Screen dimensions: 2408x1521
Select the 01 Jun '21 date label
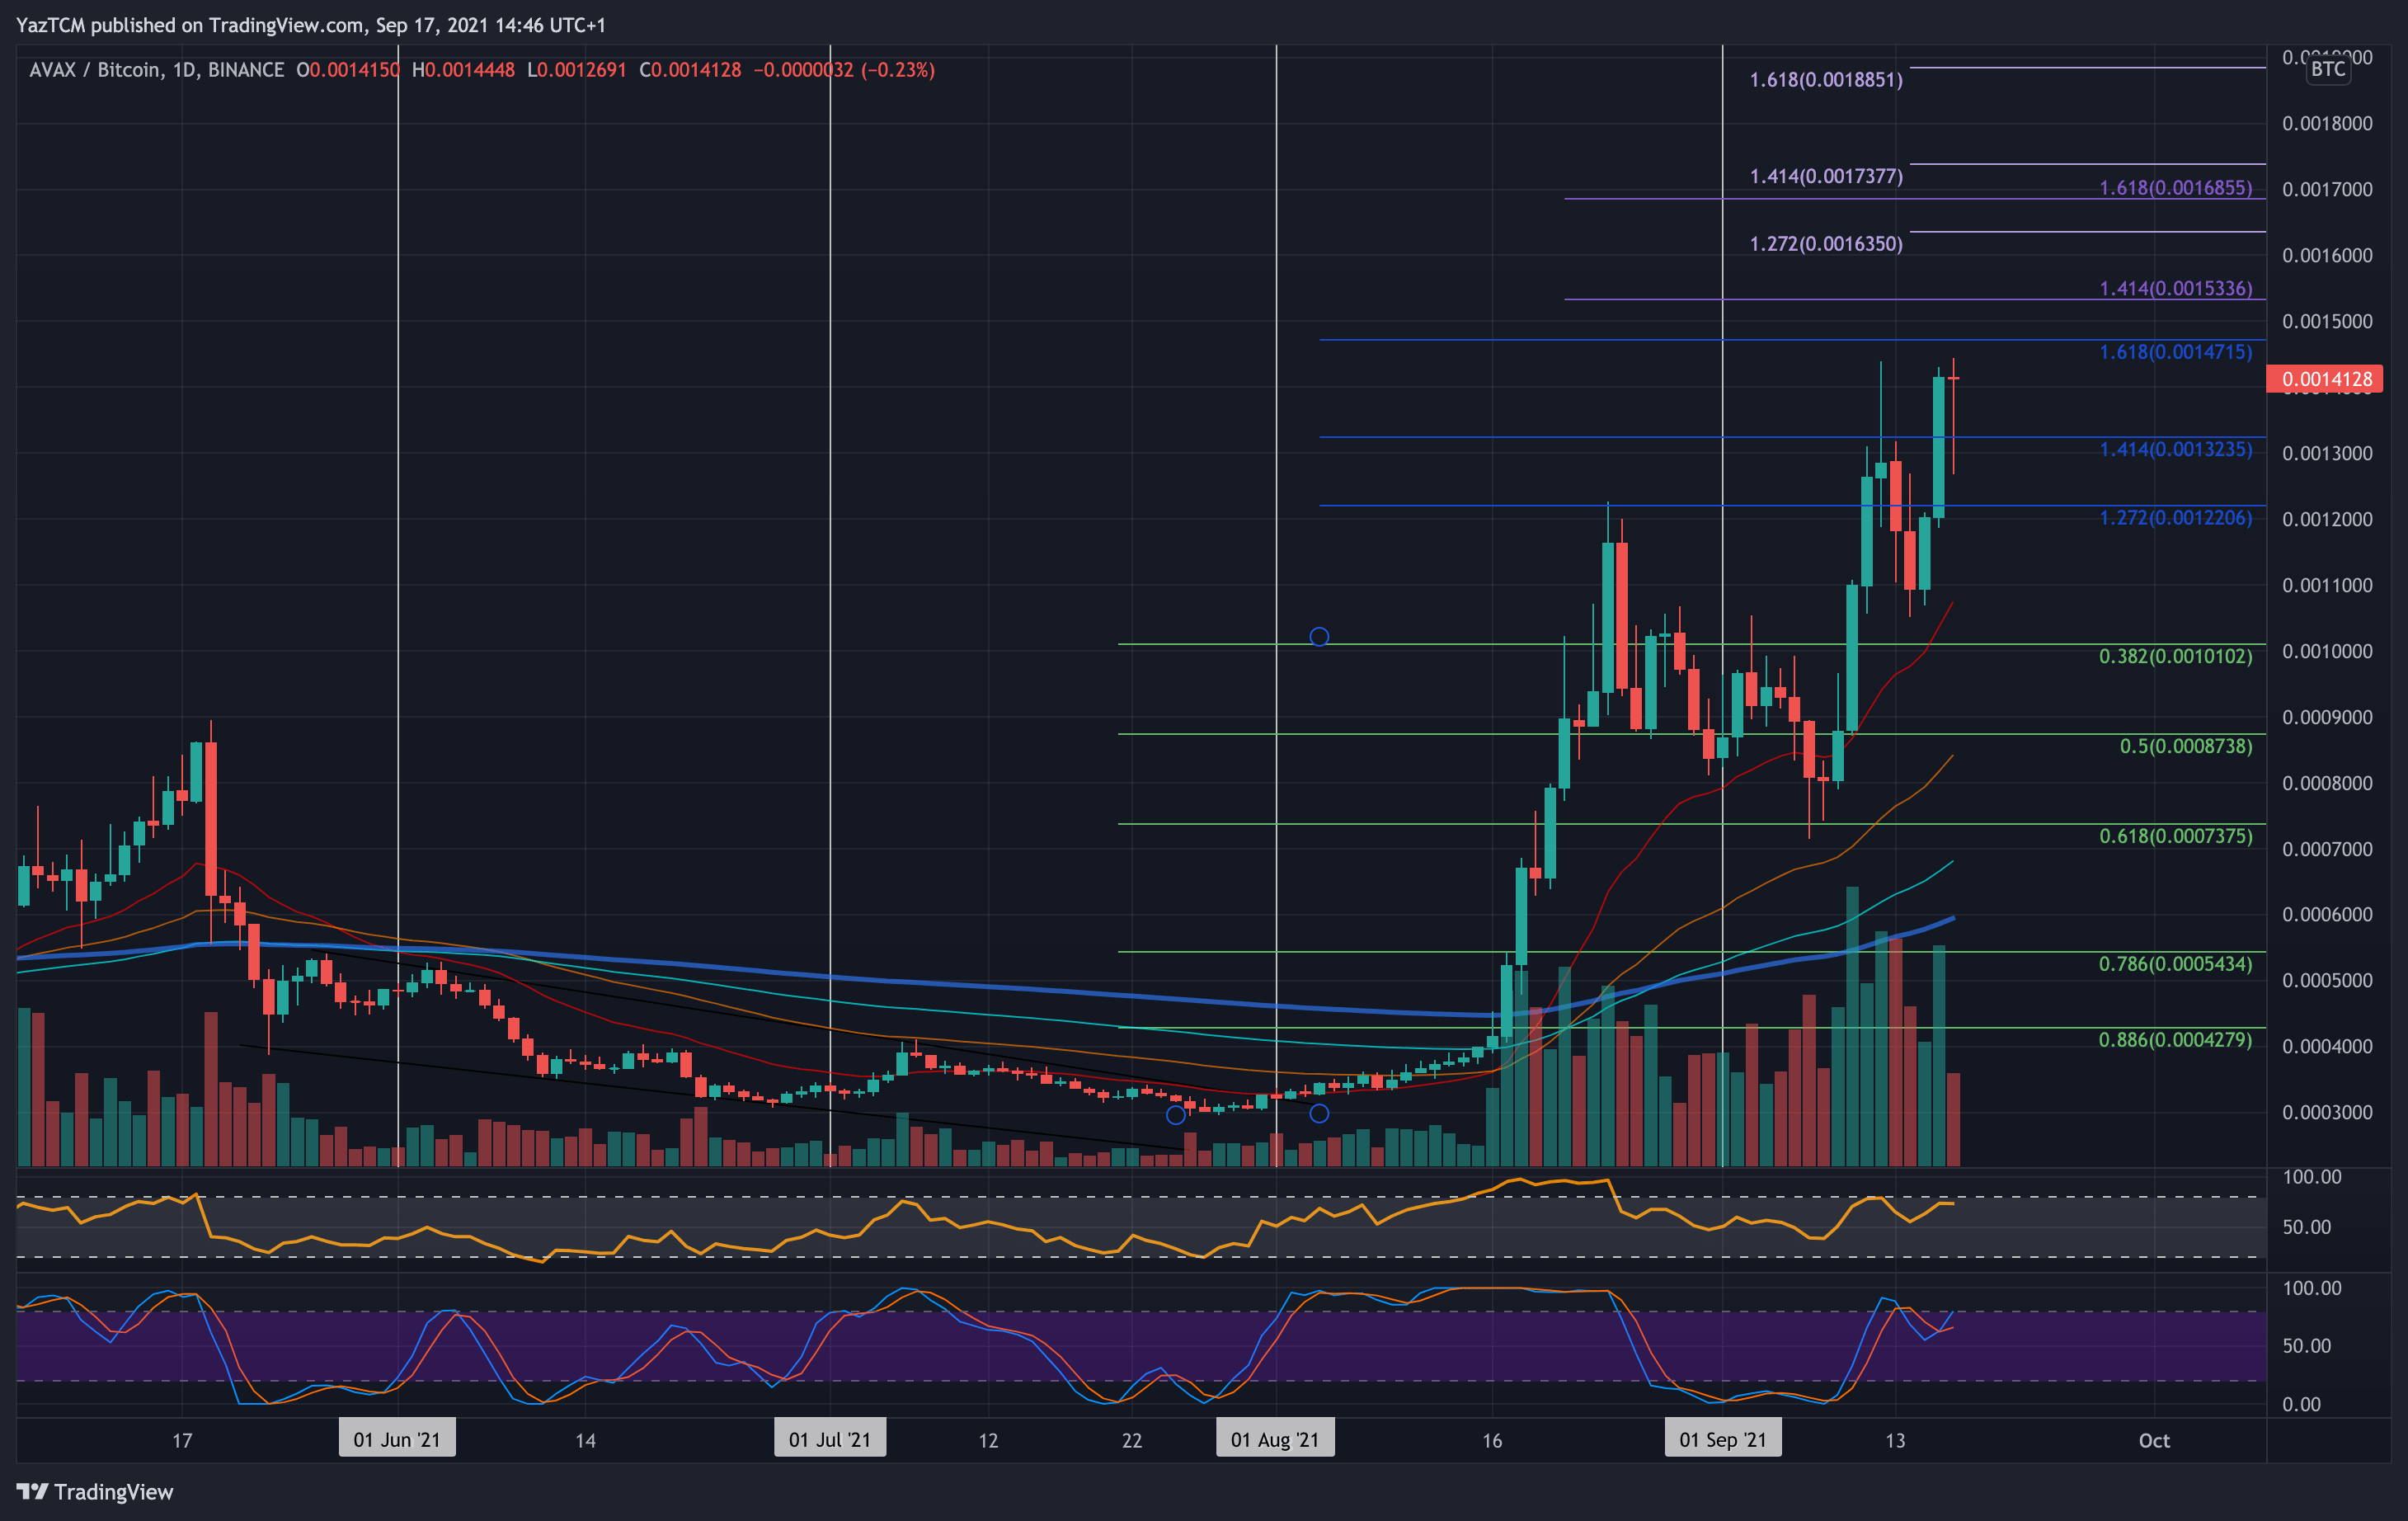coord(397,1438)
